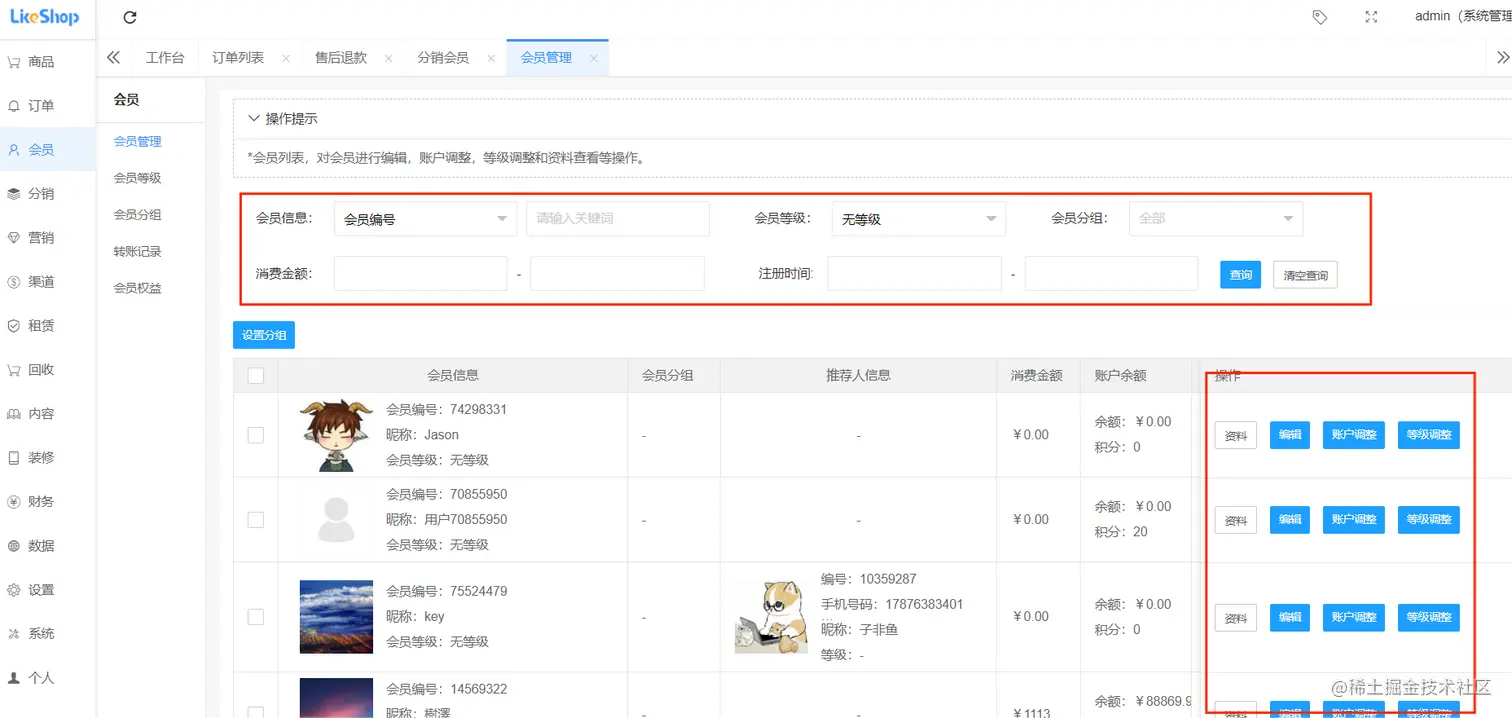Switch to the 工作台 tab

(165, 58)
